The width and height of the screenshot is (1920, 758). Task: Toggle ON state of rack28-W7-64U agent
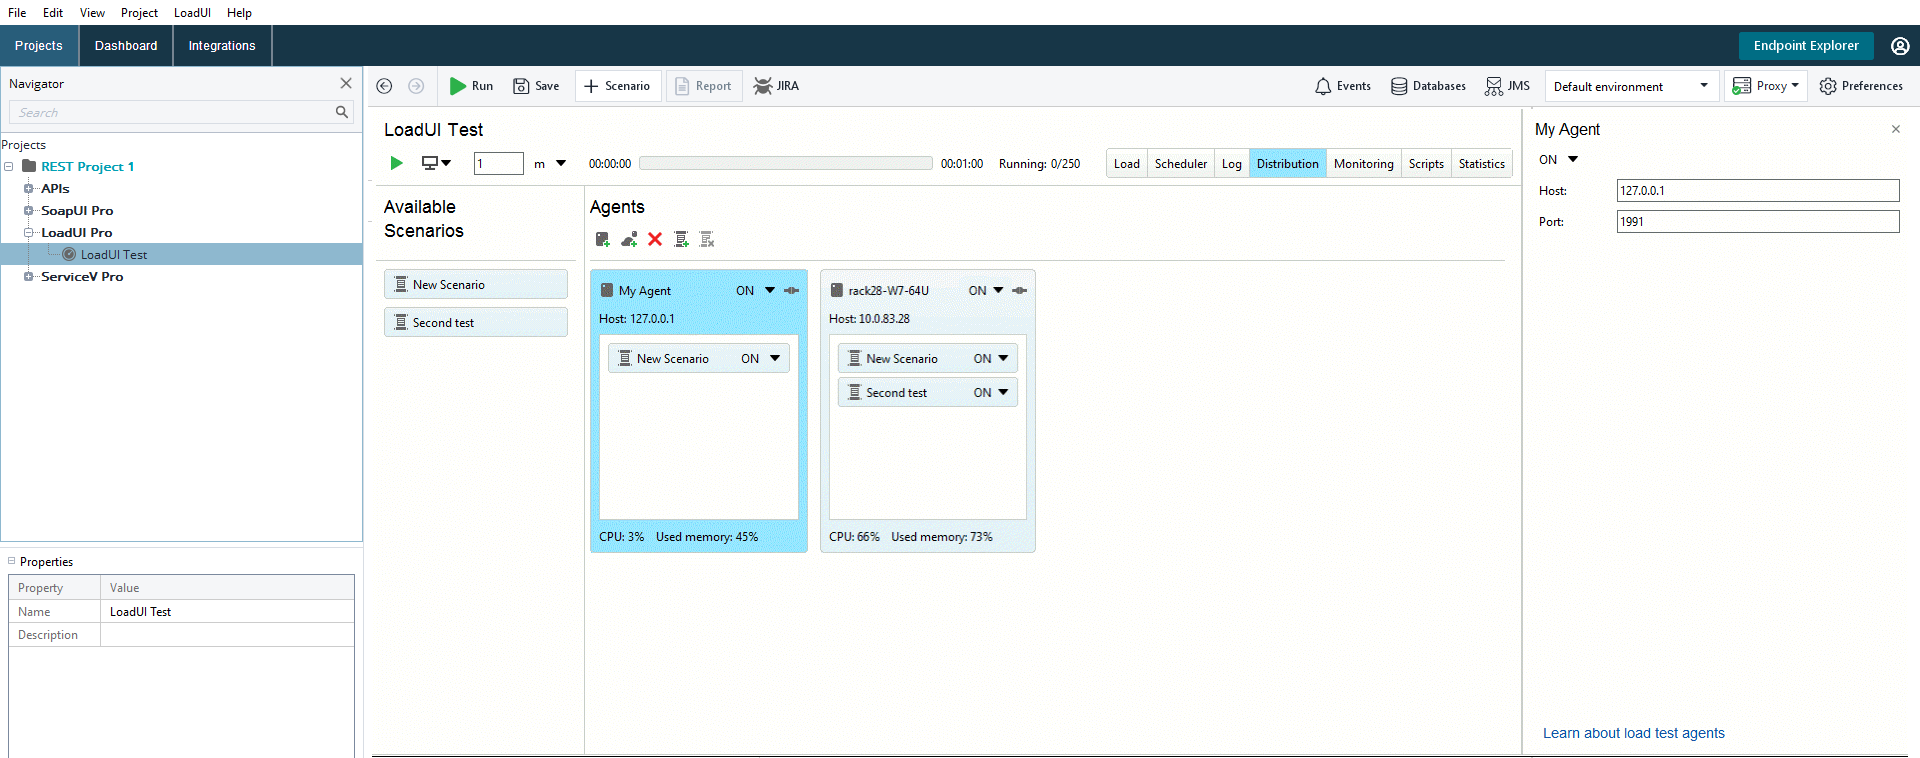click(x=986, y=291)
